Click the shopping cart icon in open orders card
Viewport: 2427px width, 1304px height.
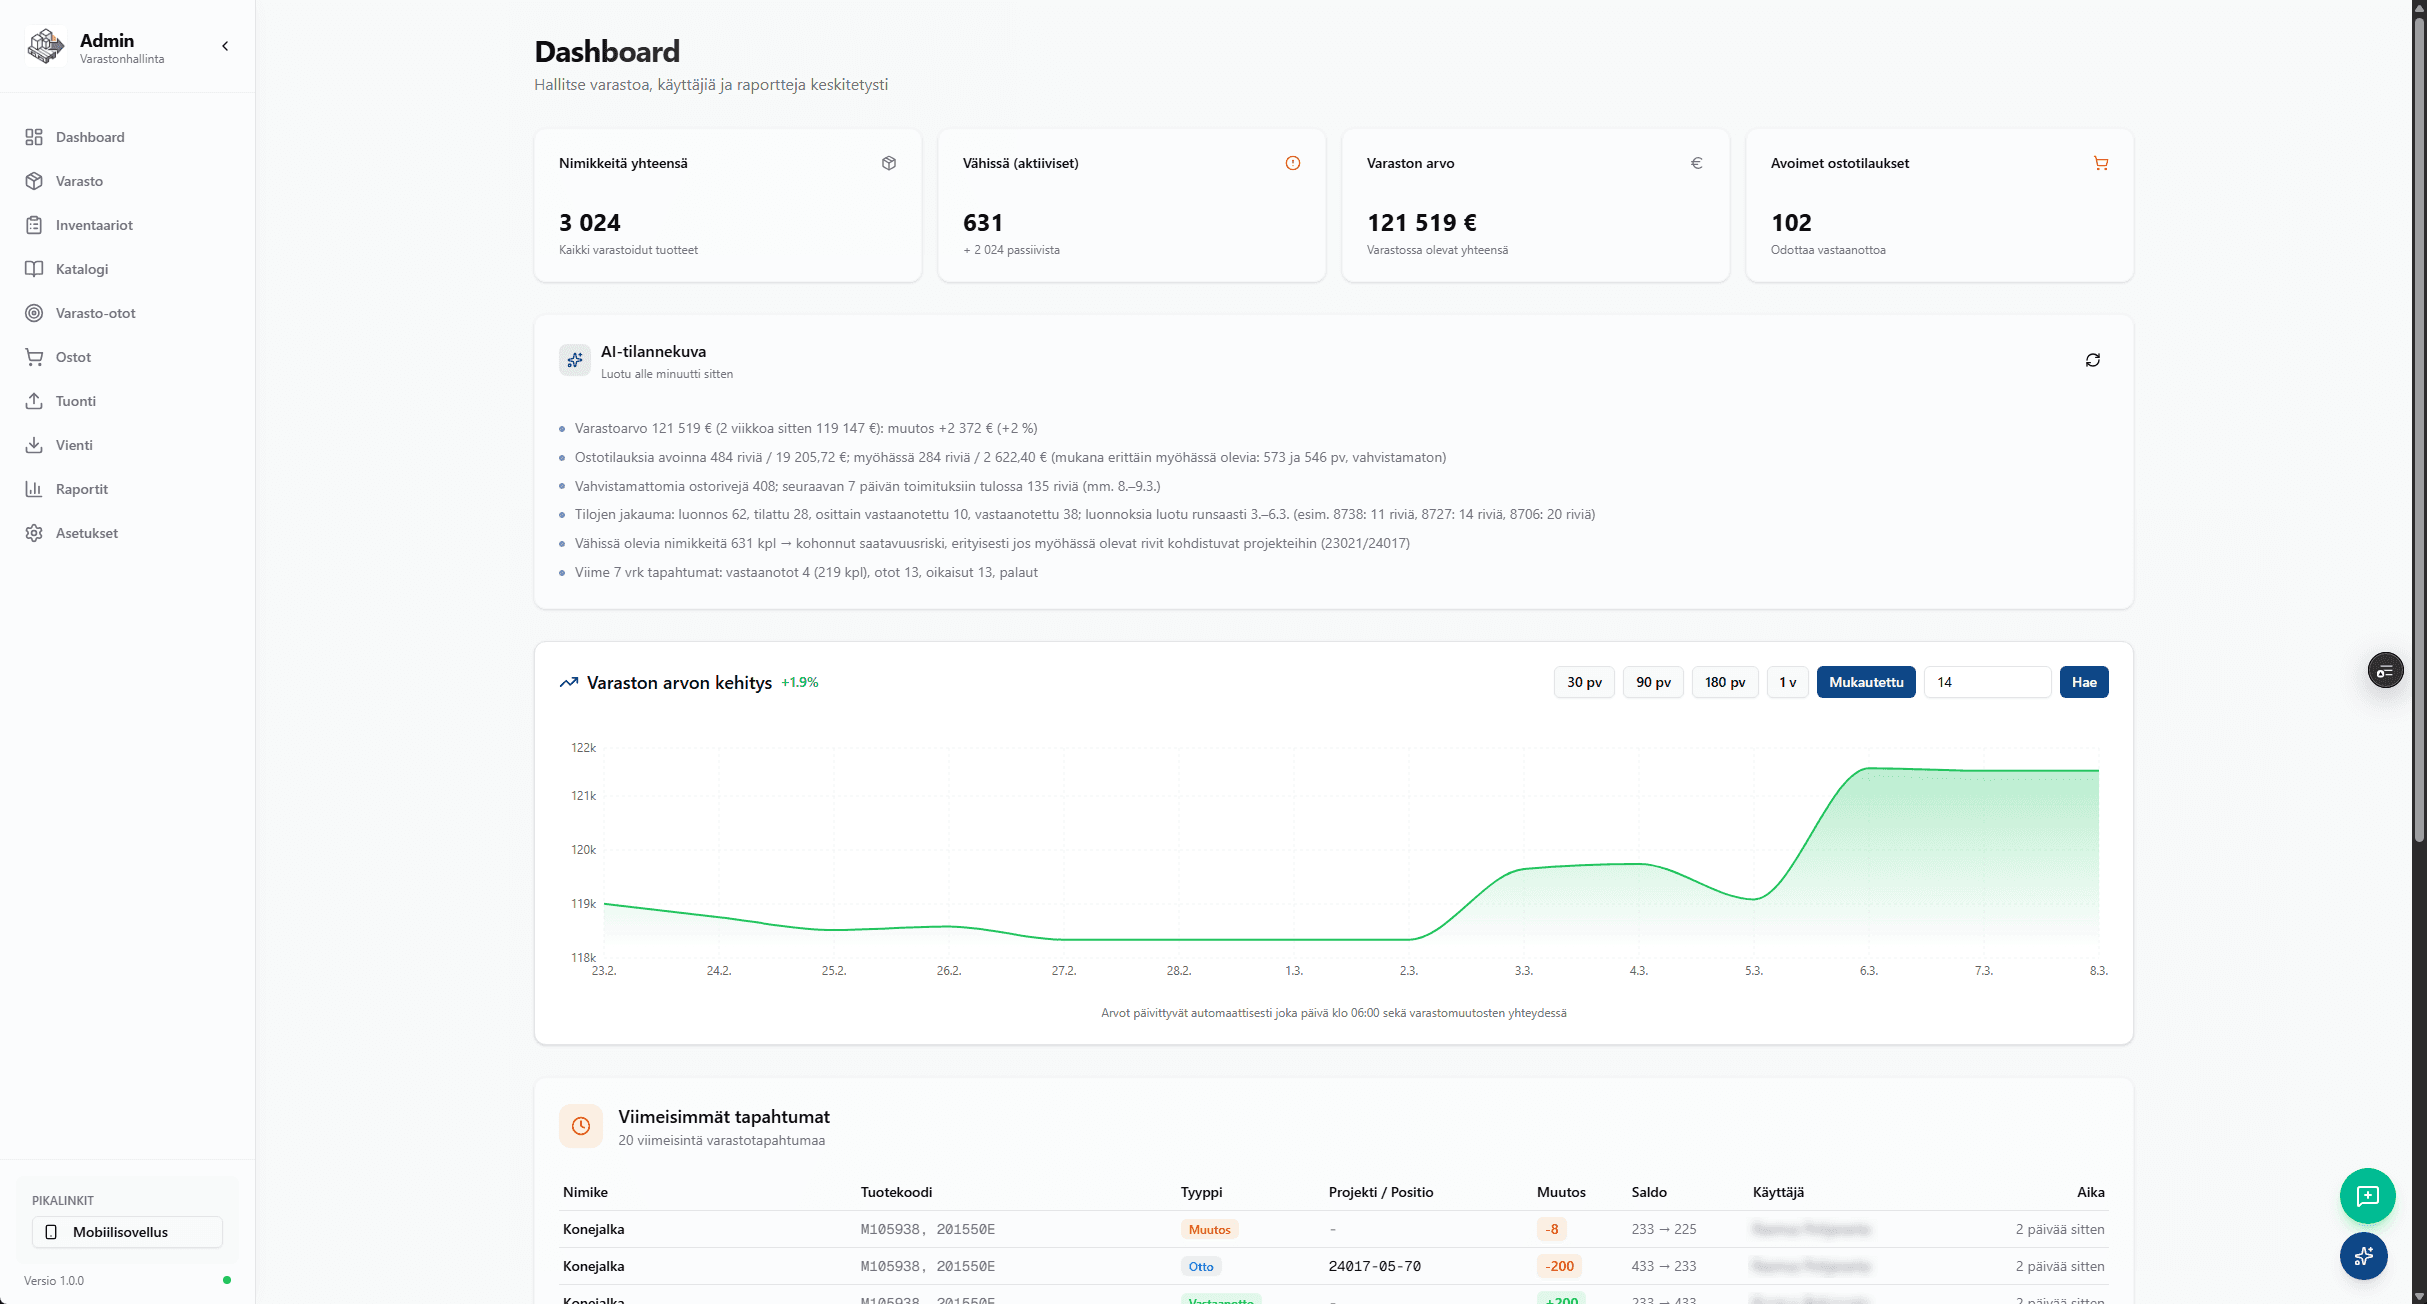point(2100,163)
